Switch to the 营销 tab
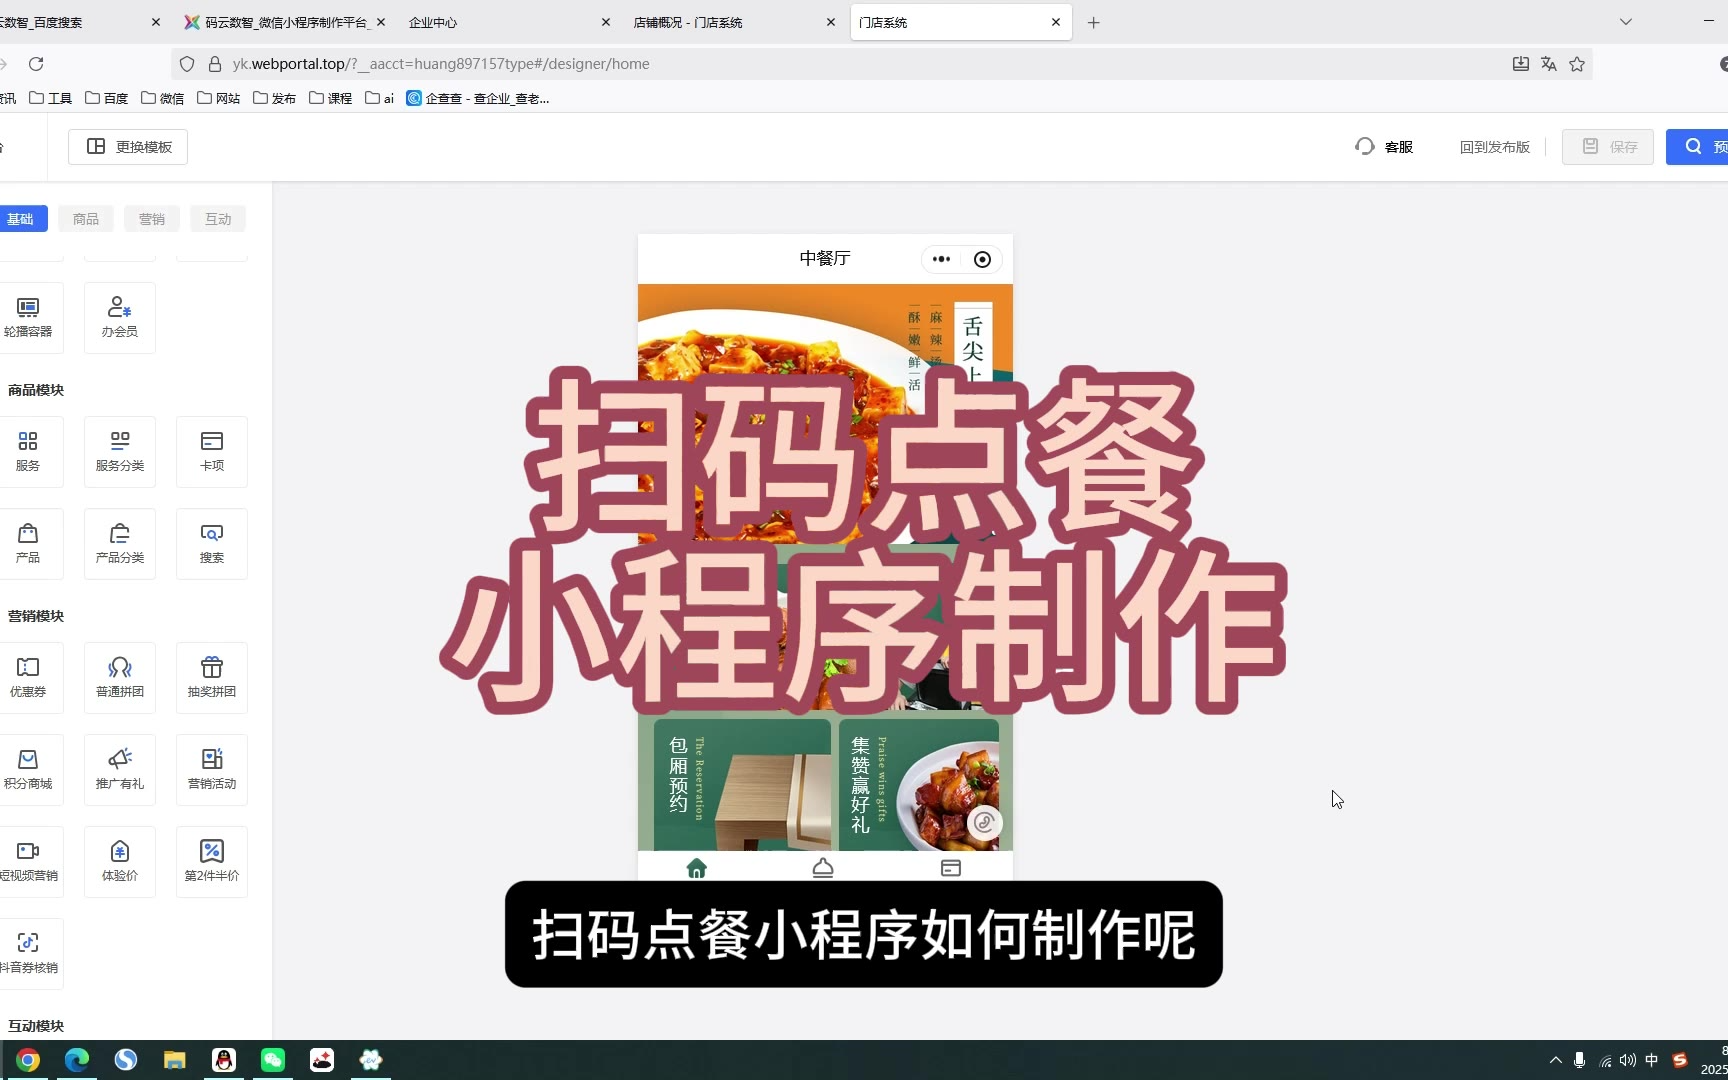Screen dimensions: 1728x1080 tap(152, 219)
